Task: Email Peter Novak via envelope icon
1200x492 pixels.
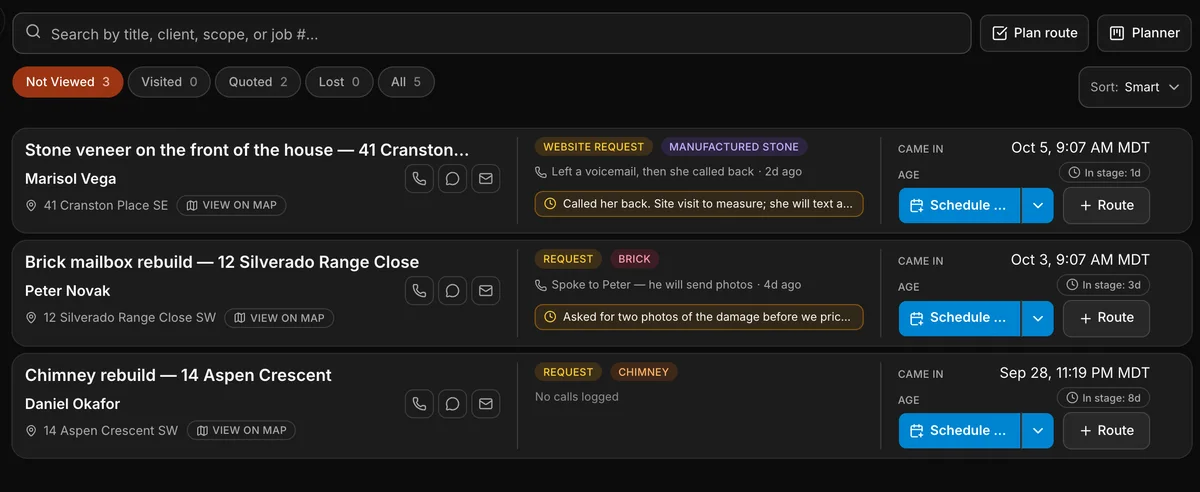Action: click(485, 291)
